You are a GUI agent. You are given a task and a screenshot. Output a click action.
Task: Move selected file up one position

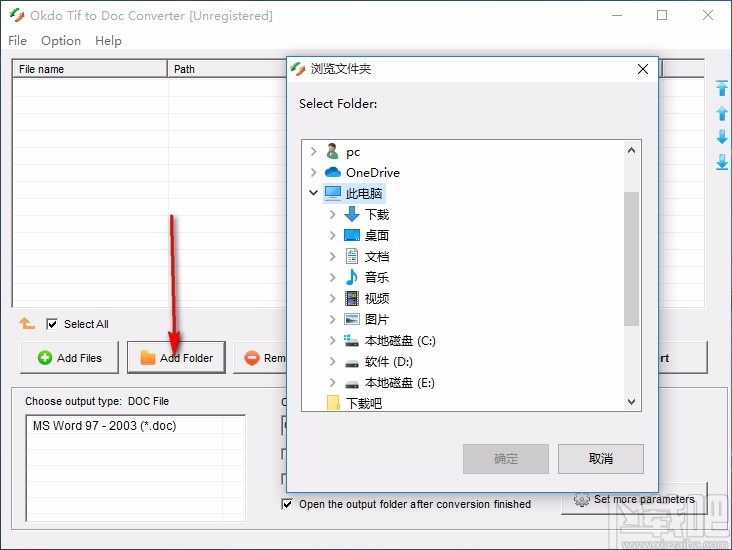[722, 113]
